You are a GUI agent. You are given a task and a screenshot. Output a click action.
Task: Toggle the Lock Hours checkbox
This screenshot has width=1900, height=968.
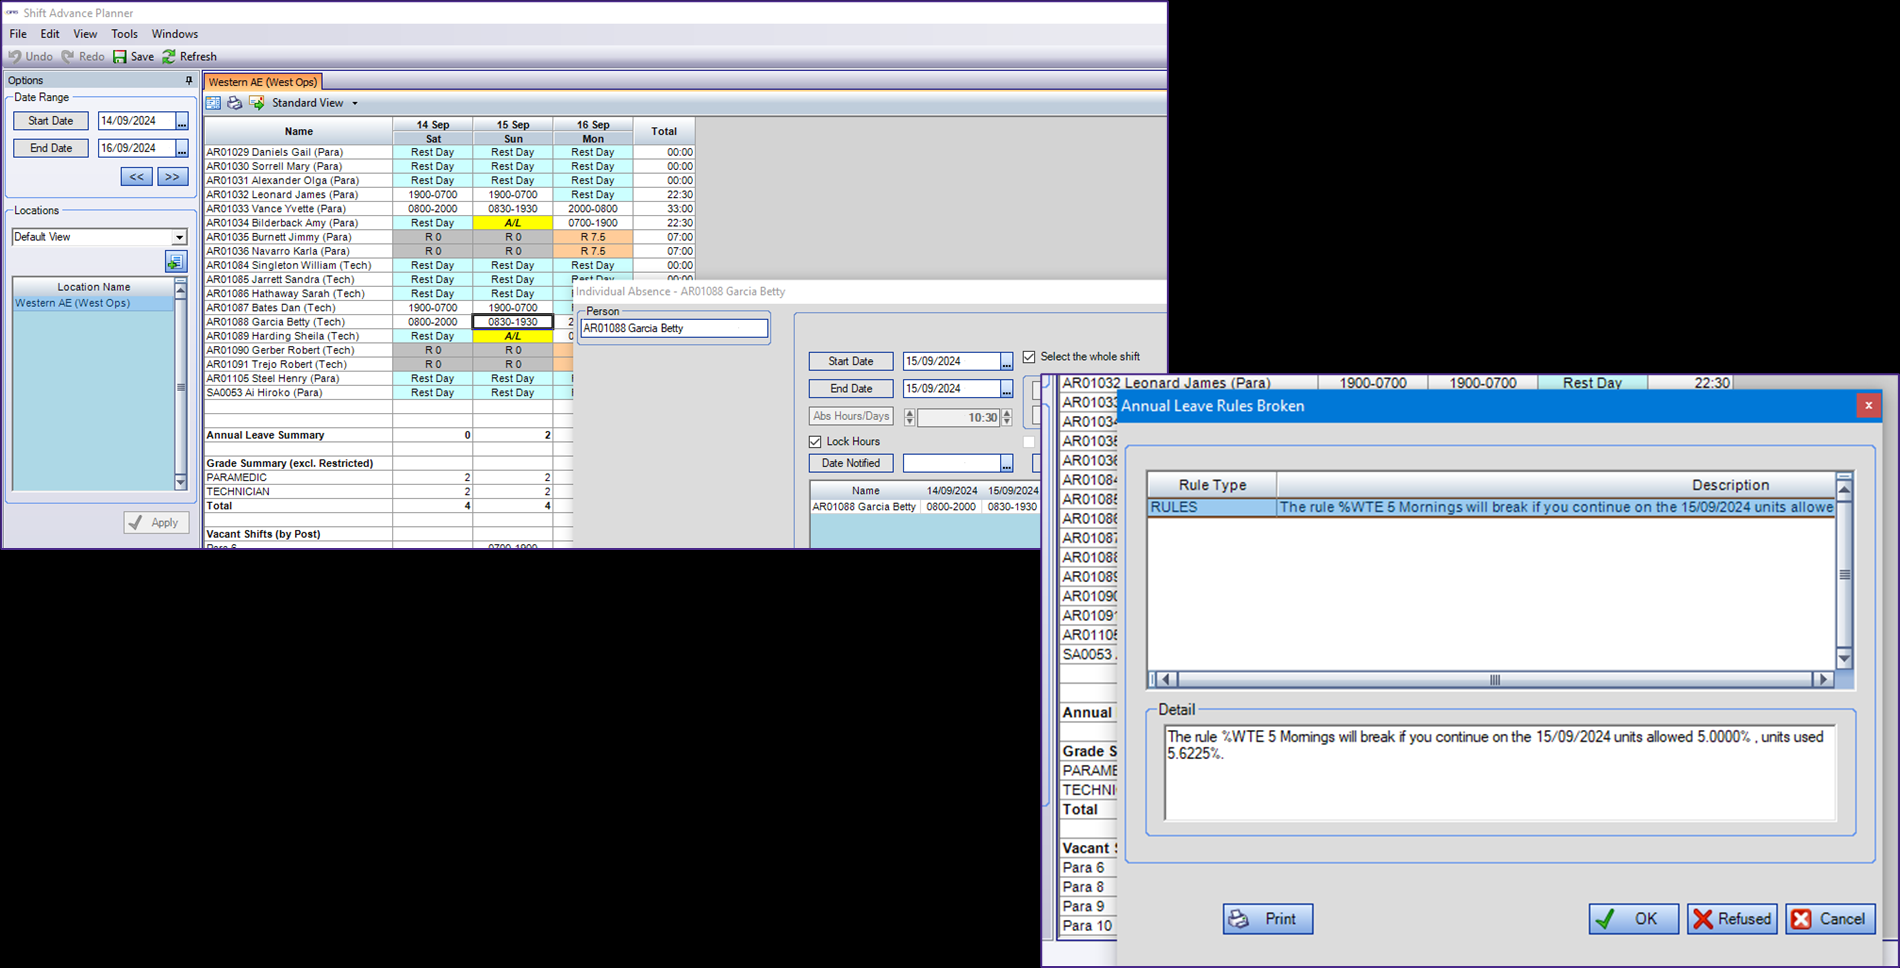coord(815,442)
